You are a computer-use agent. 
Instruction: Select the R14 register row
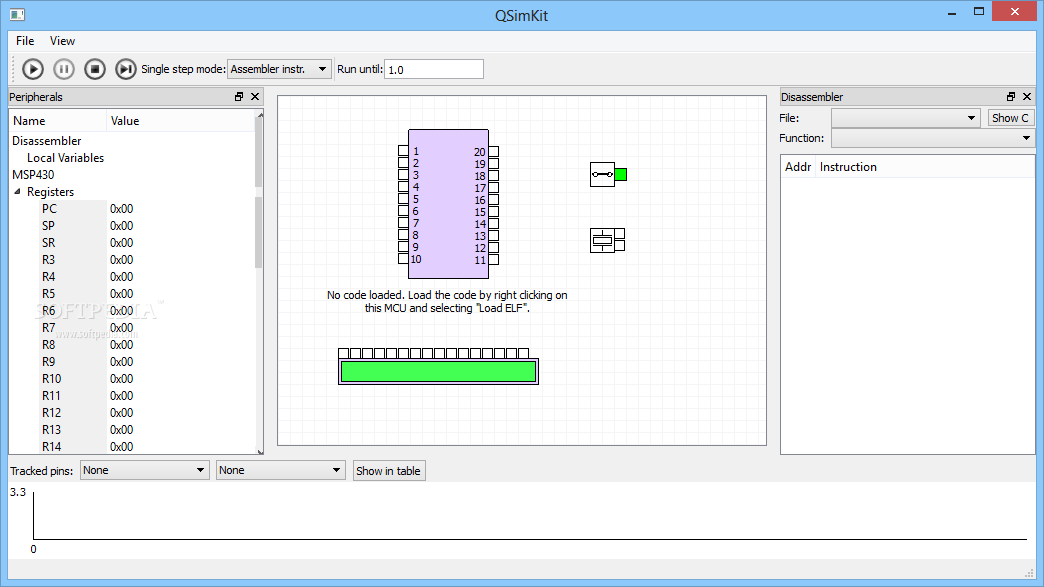pyautogui.click(x=132, y=447)
